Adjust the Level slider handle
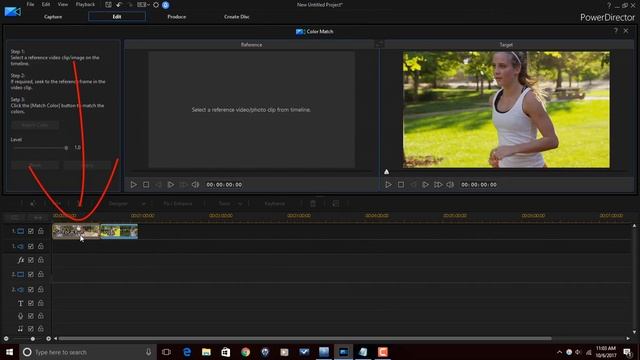 point(66,148)
